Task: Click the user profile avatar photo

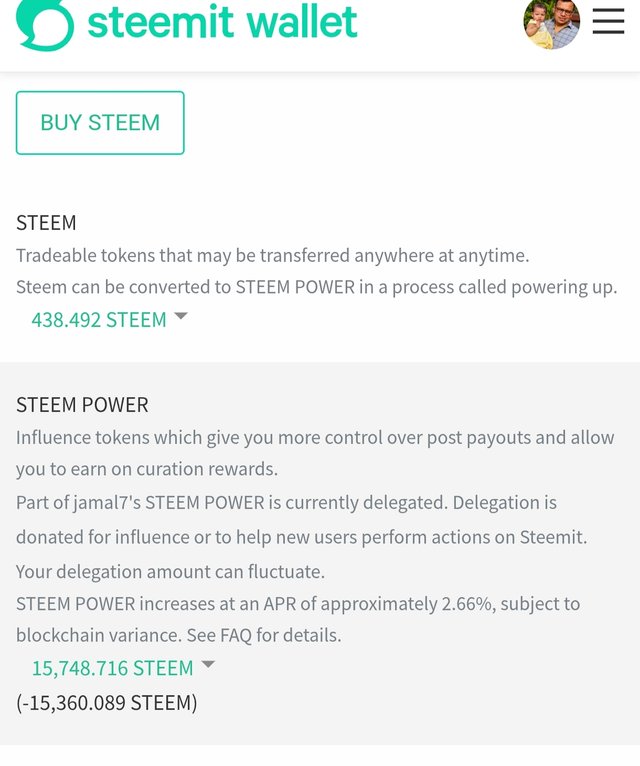Action: pos(551,23)
